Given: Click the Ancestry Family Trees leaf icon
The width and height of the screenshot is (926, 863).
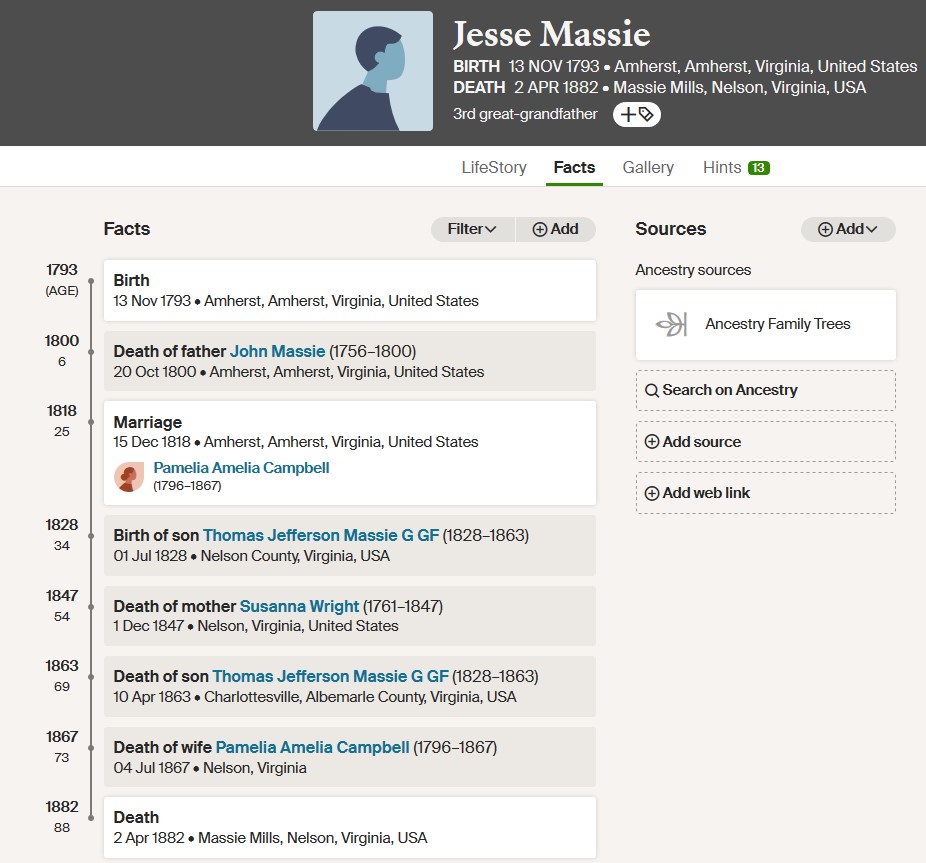Looking at the screenshot, I should click(x=672, y=324).
